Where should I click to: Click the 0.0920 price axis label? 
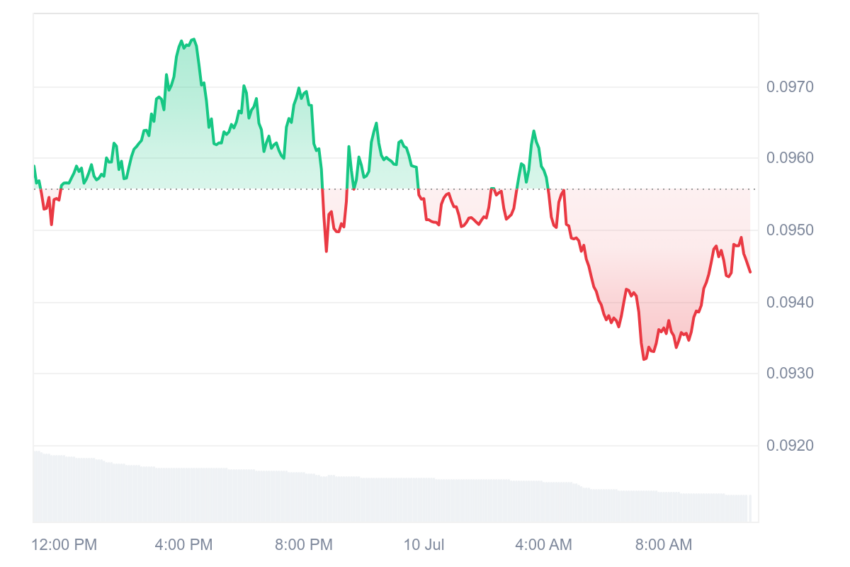(790, 445)
